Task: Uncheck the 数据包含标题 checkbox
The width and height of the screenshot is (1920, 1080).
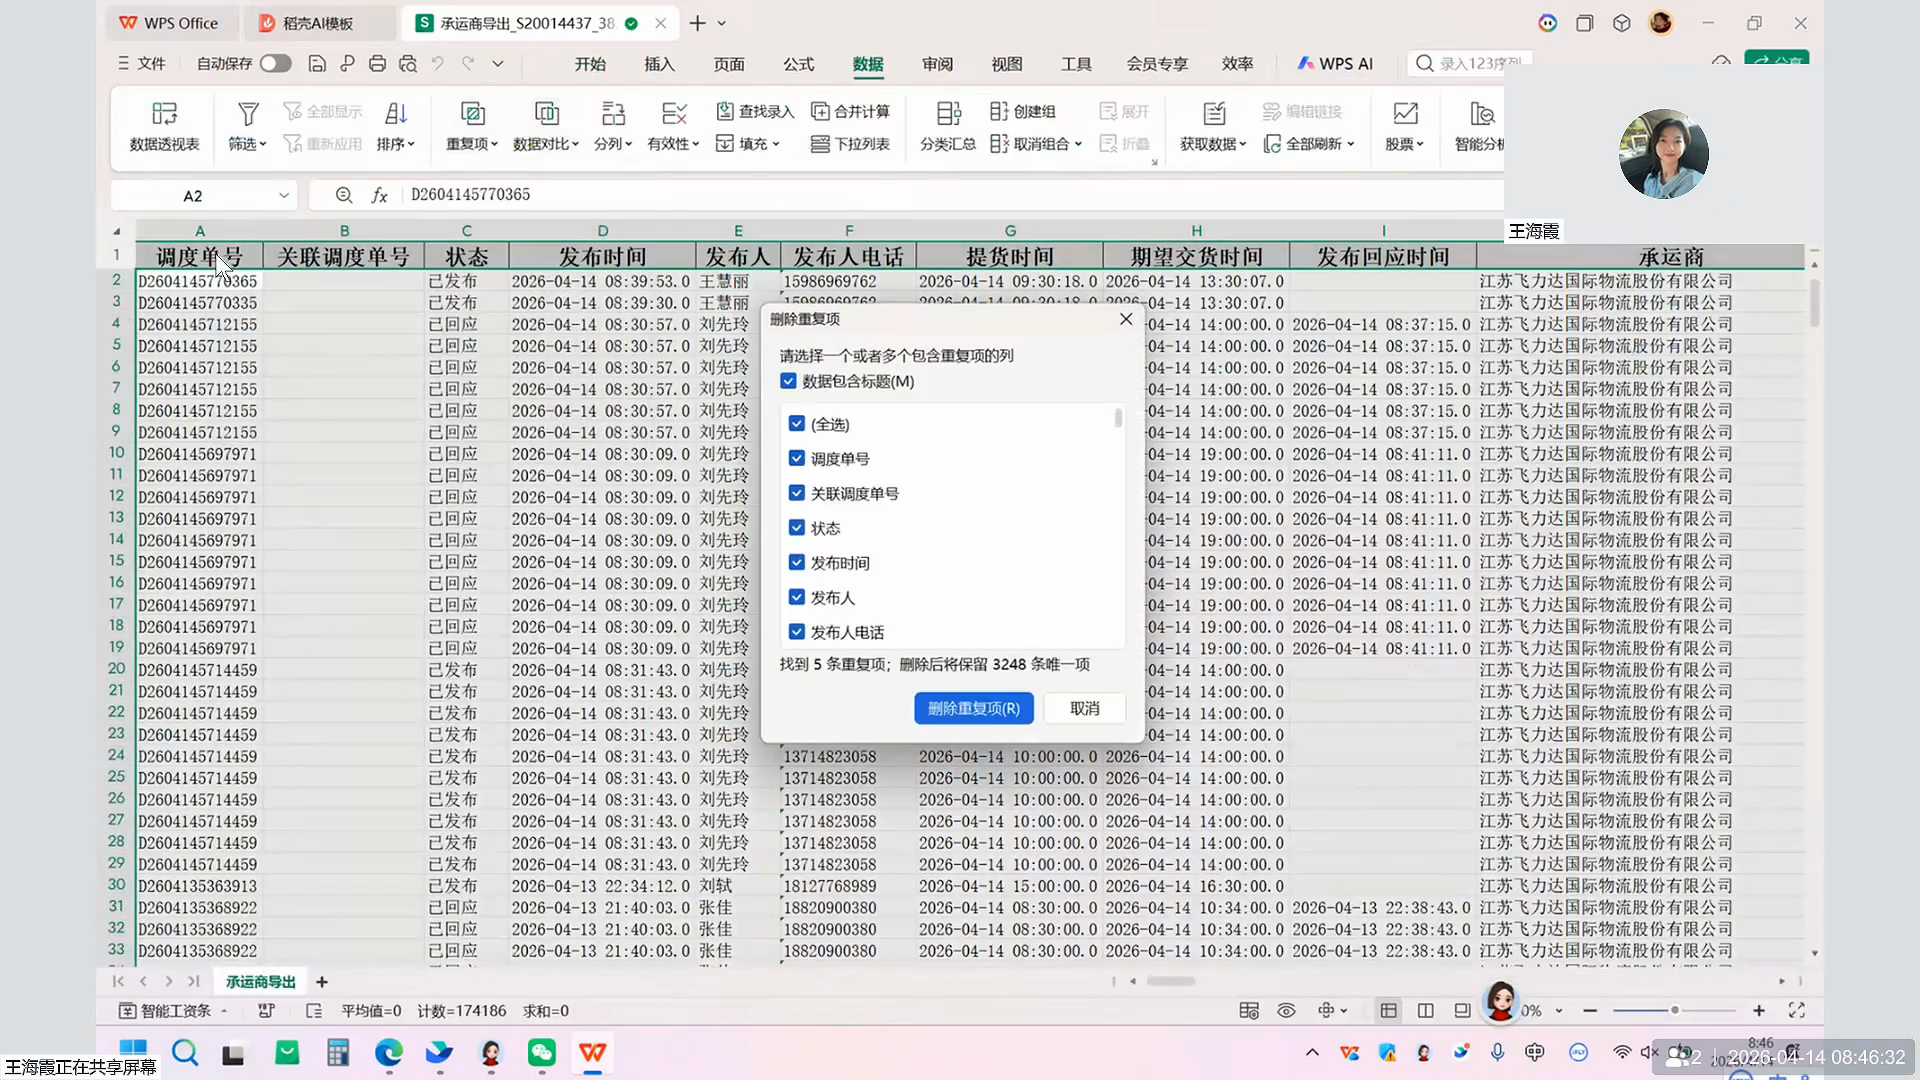Action: pyautogui.click(x=788, y=381)
